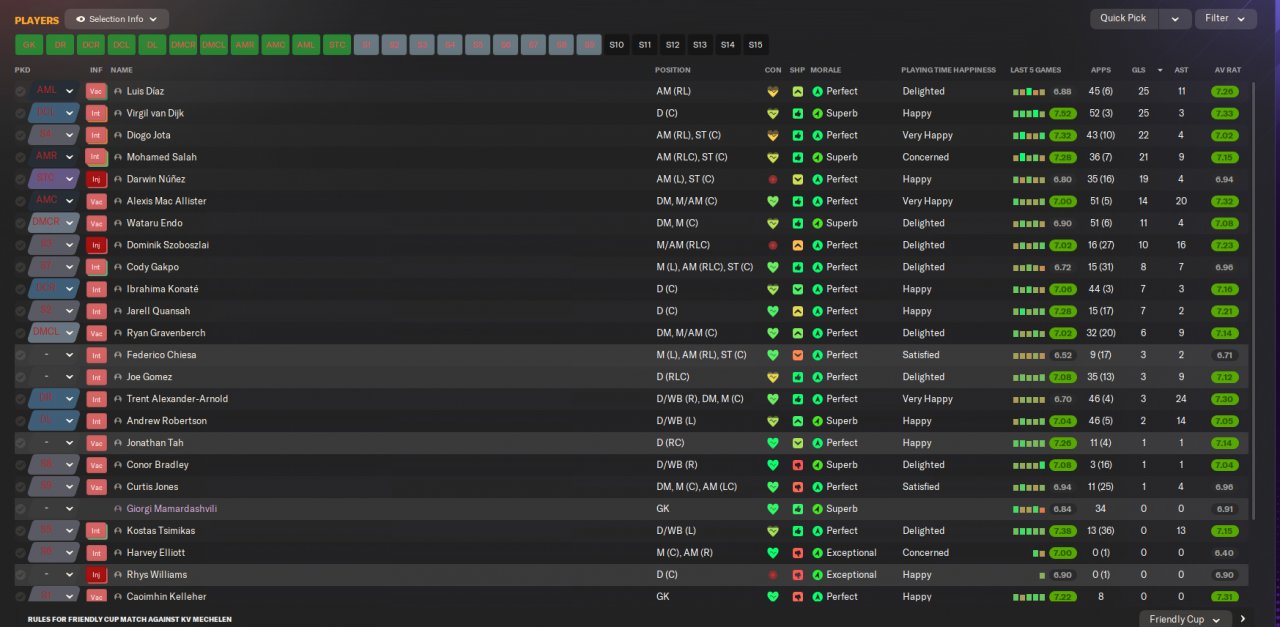This screenshot has height=627, width=1280.
Task: Open Trent Alexander-Arnold's player name link
Action: coord(177,399)
